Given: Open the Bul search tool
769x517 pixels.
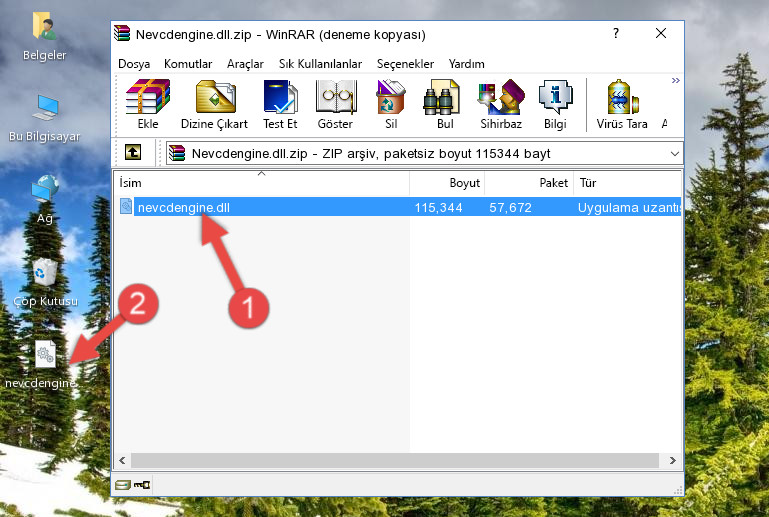Looking at the screenshot, I should tap(444, 104).
